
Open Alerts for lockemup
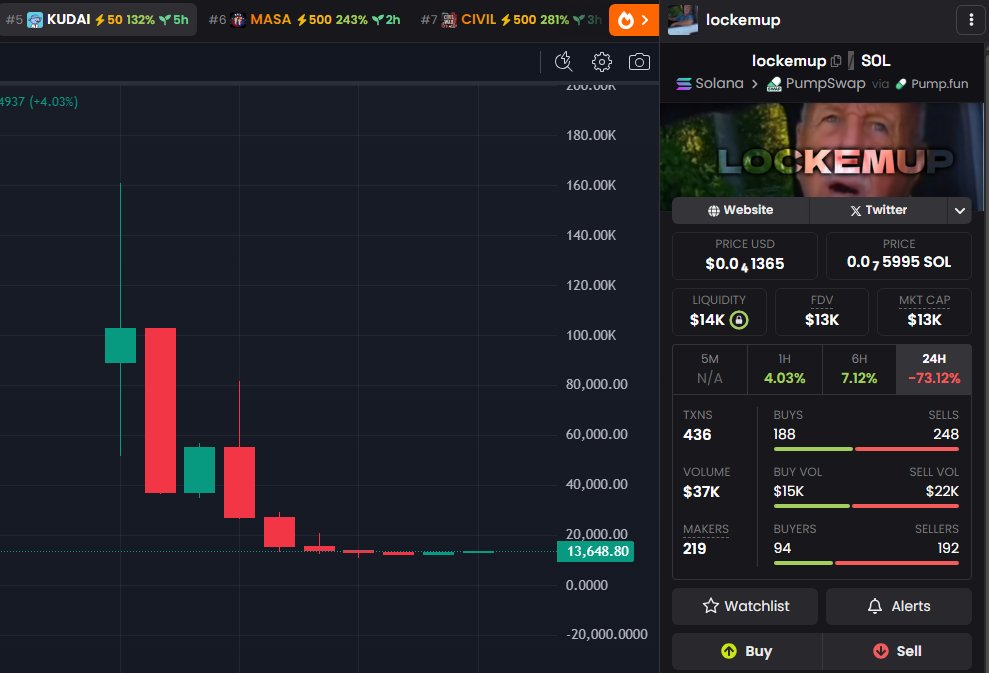pyautogui.click(x=899, y=606)
